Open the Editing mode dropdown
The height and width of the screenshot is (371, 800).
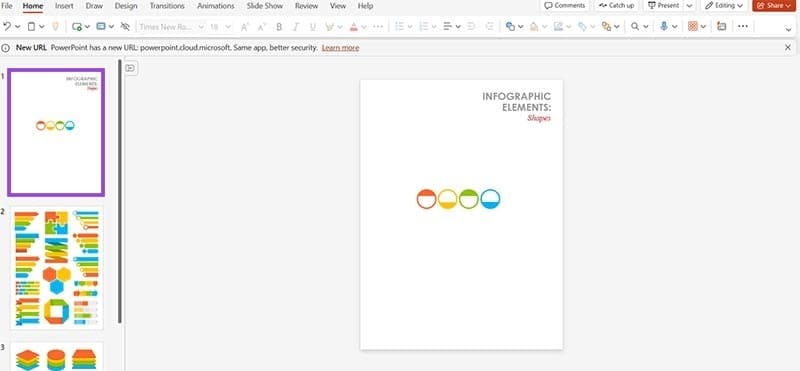click(x=724, y=6)
